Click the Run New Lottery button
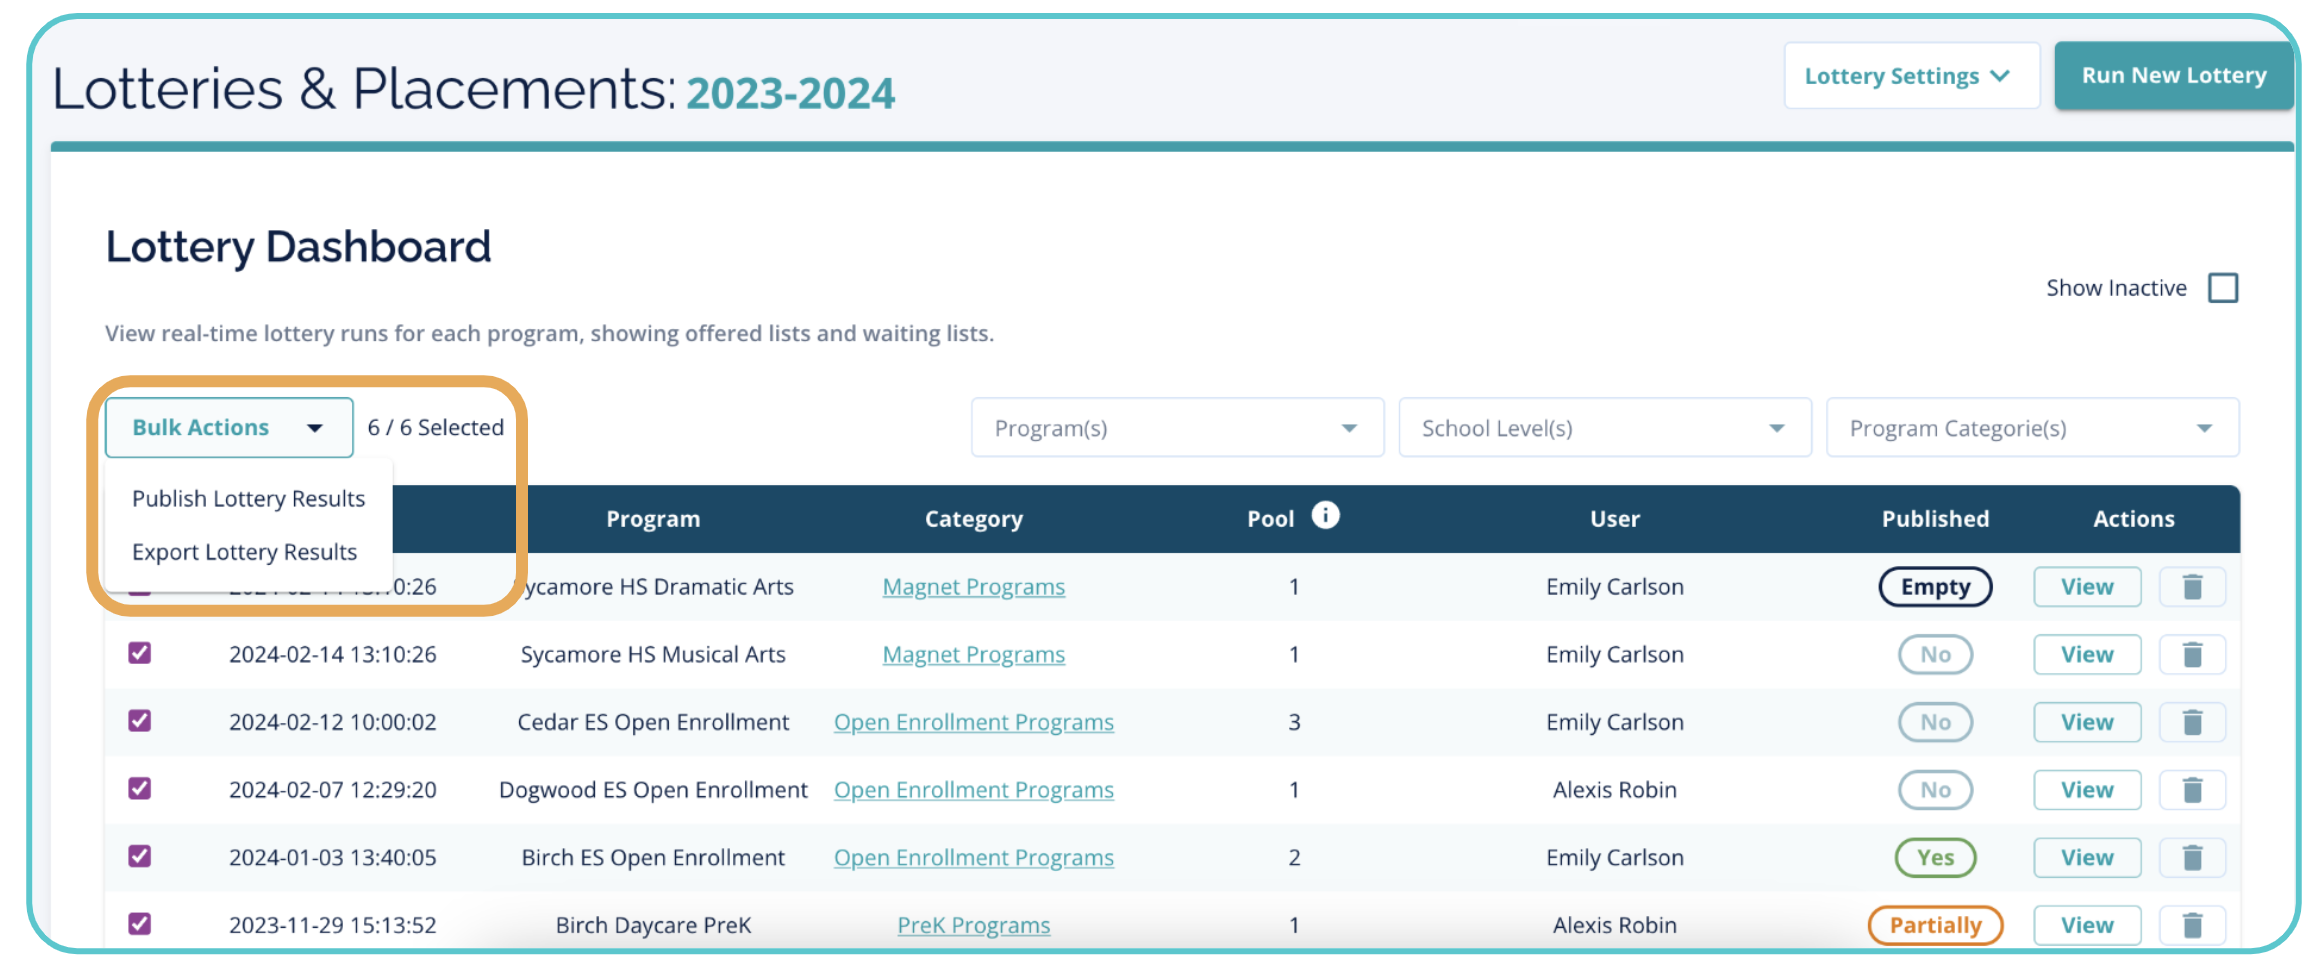The image size is (2320, 970). [2173, 76]
